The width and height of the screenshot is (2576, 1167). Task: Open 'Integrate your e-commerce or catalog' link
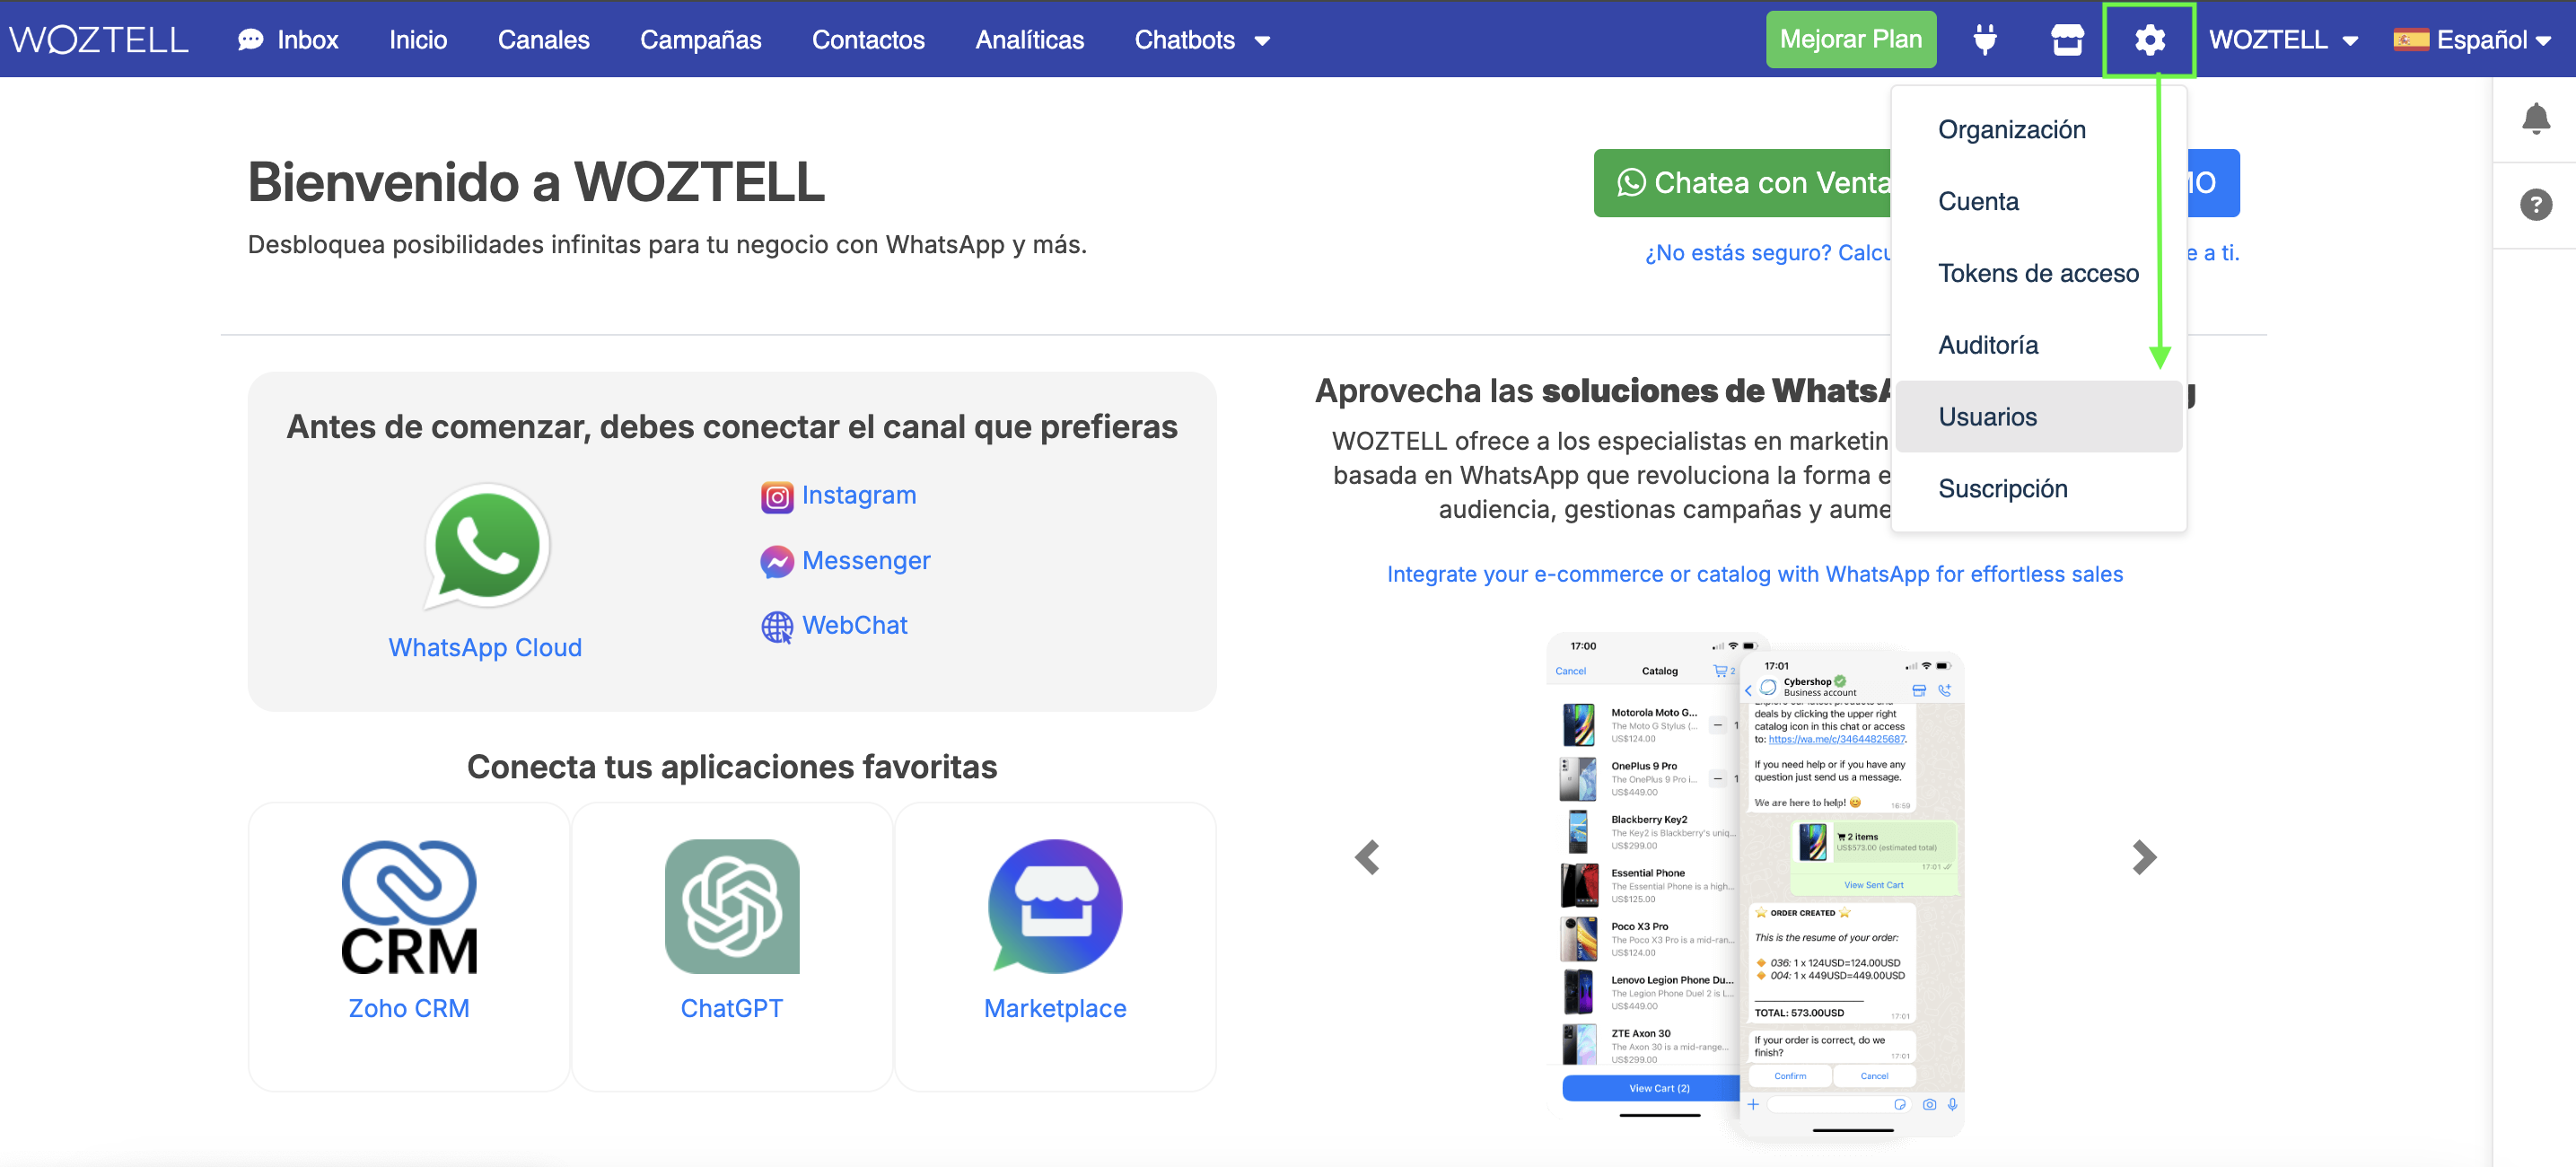[1755, 575]
